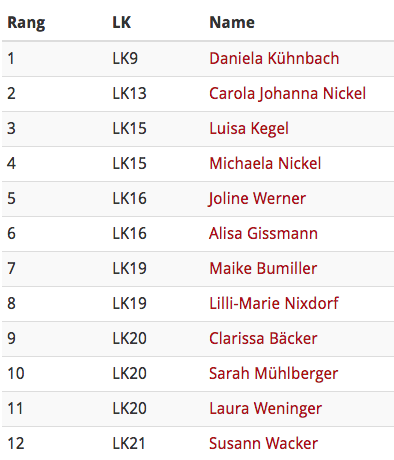This screenshot has width=394, height=460.
Task: Open Carola Johanna Nickel link
Action: [x=287, y=93]
